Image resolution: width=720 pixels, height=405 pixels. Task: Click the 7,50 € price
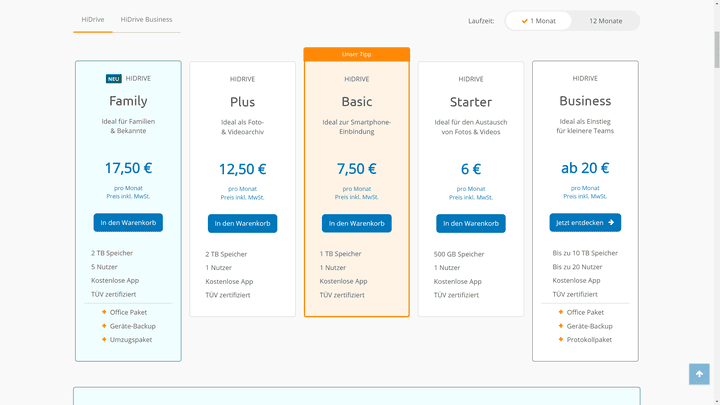click(x=357, y=169)
